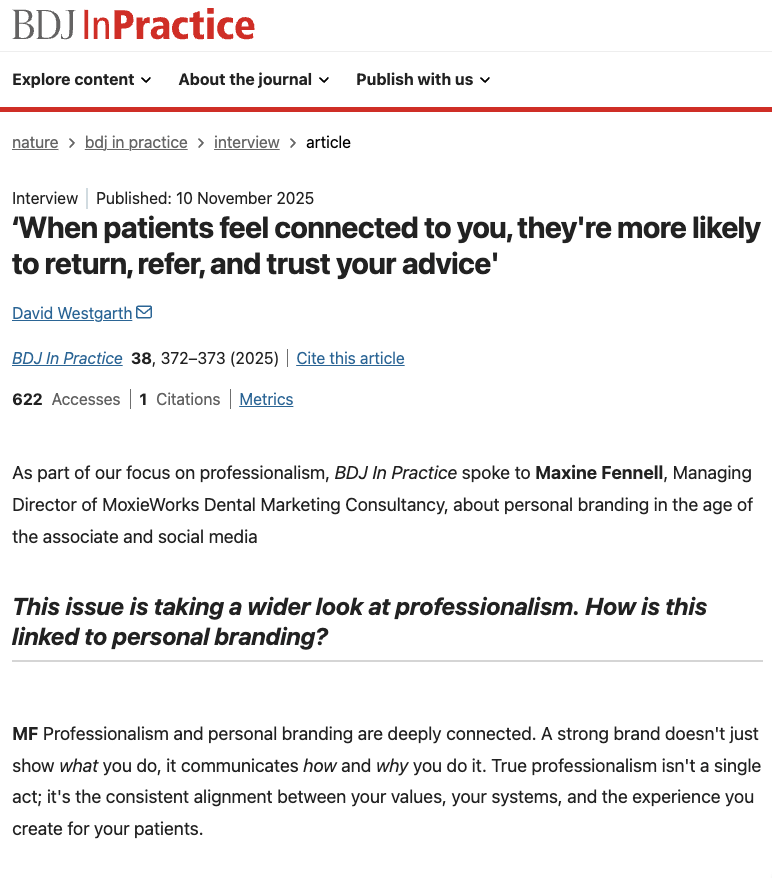
Task: Open the interview breadcrumb link
Action: click(x=246, y=142)
